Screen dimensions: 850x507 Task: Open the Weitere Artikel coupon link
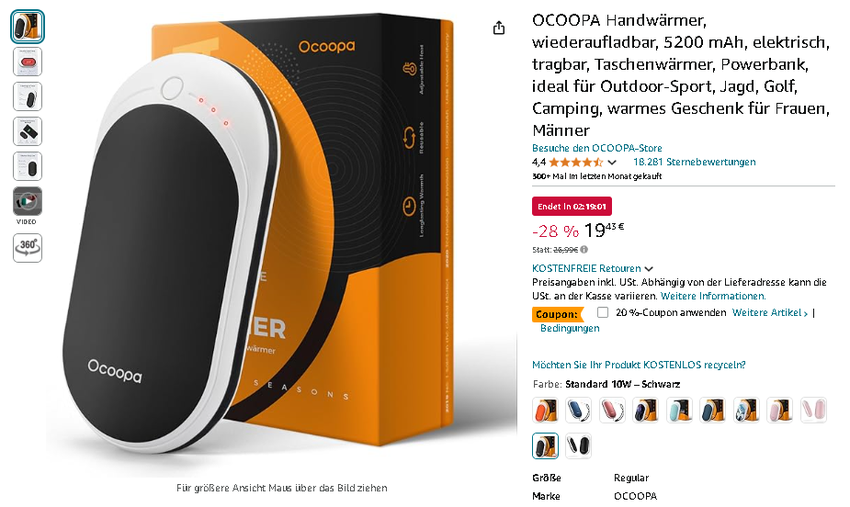[770, 313]
